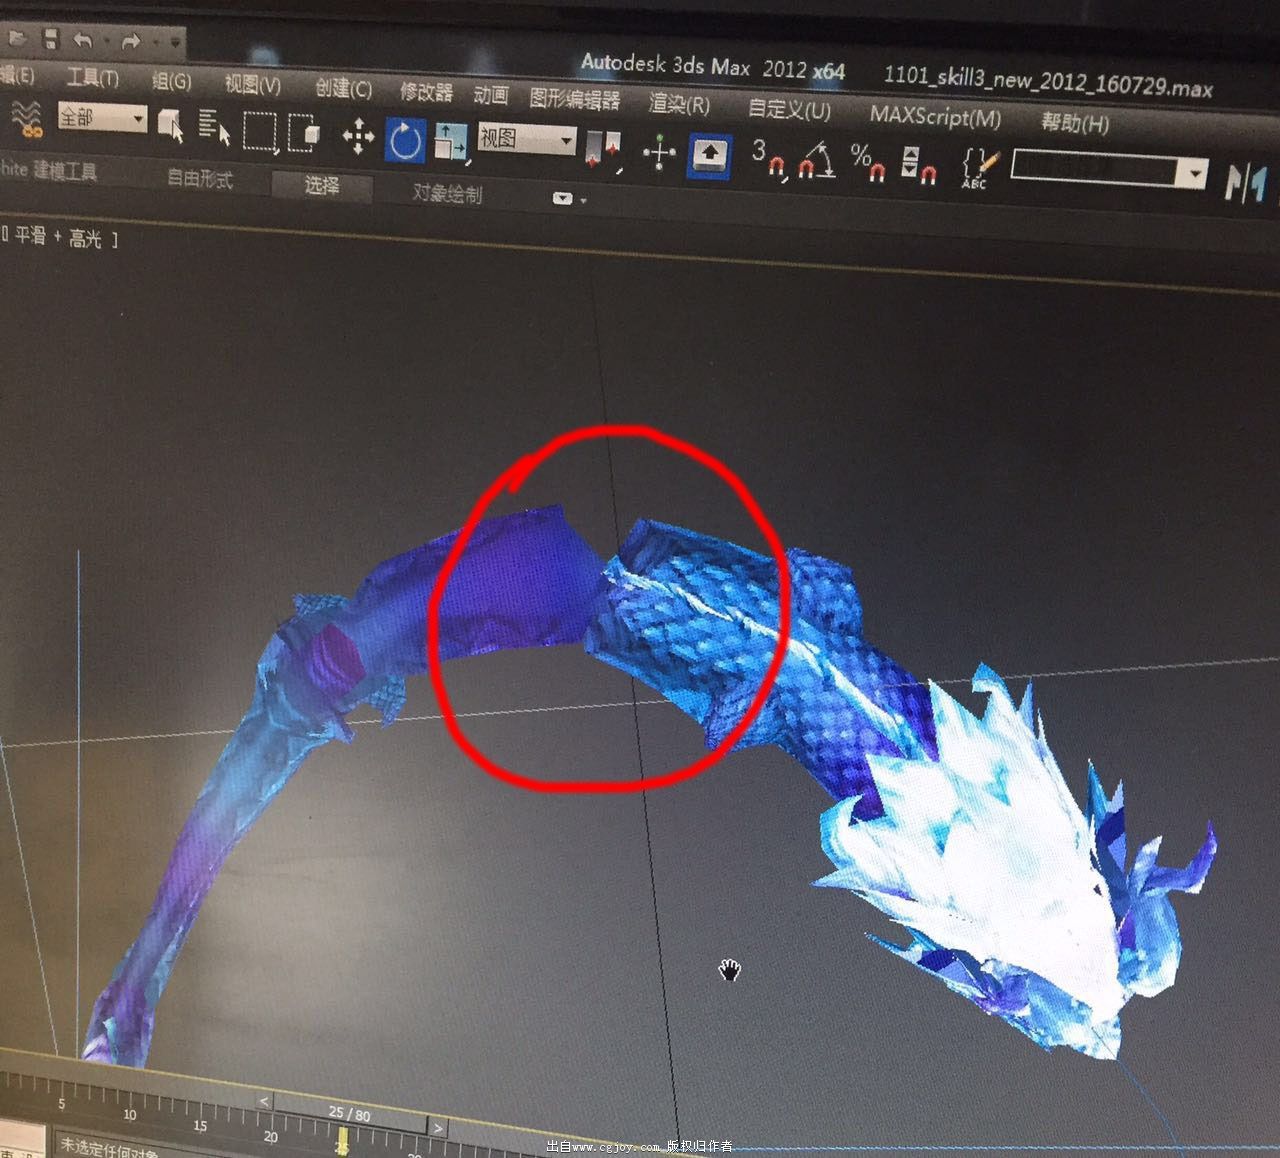The width and height of the screenshot is (1280, 1158).
Task: Toggle the Spinner Snap icon
Action: coord(918,166)
